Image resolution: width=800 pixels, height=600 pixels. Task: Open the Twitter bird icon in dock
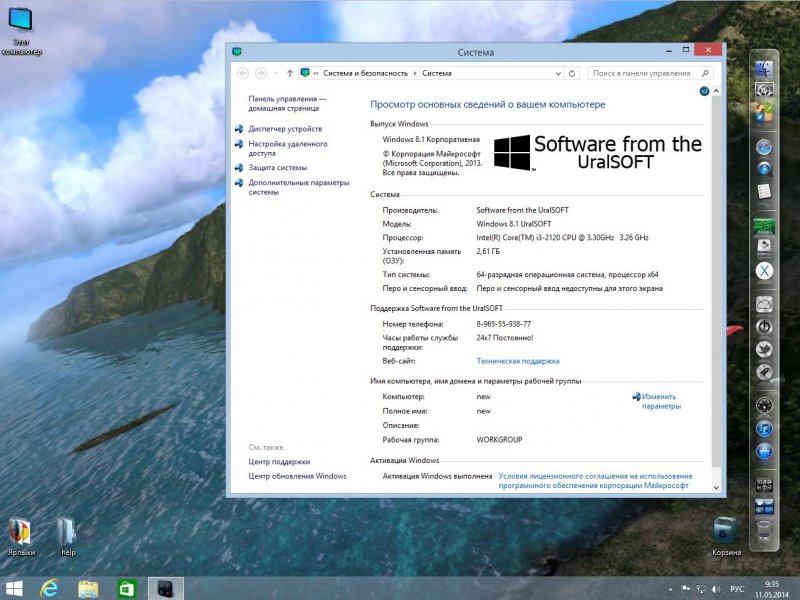764,349
